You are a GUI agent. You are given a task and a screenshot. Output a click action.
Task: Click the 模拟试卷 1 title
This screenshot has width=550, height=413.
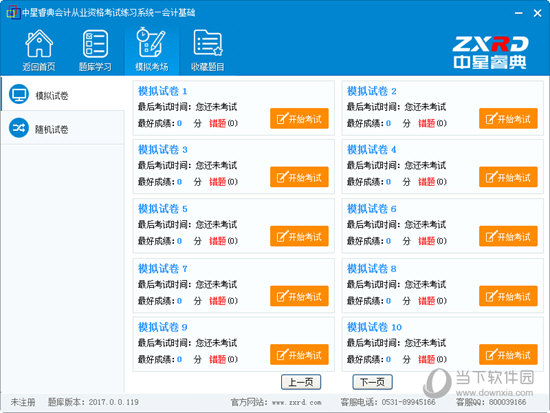click(162, 91)
